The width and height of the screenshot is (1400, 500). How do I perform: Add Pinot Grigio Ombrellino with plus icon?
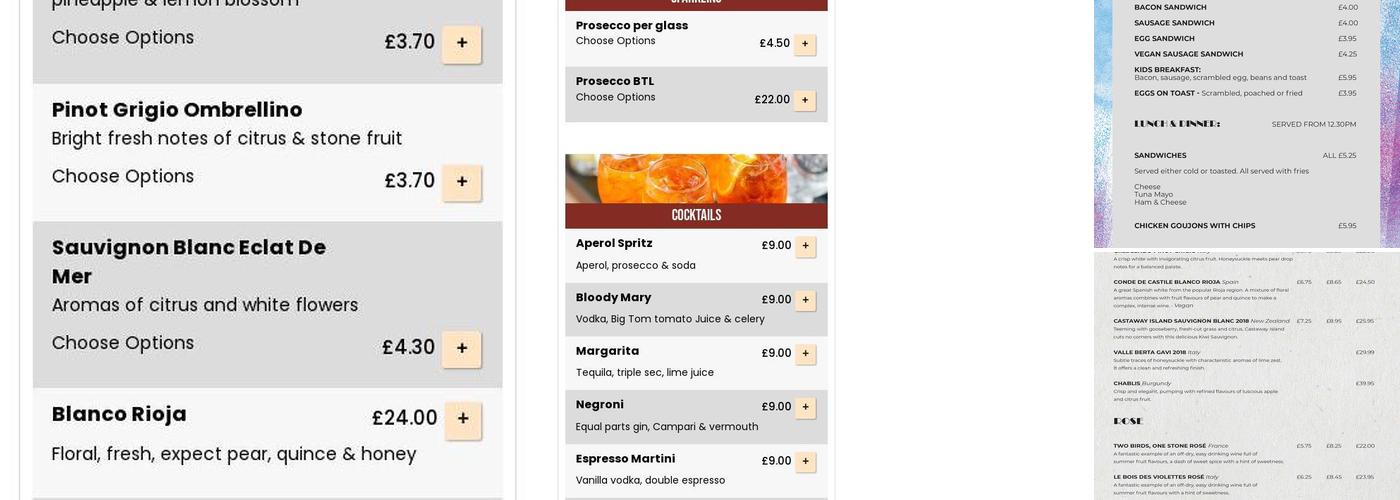462,182
